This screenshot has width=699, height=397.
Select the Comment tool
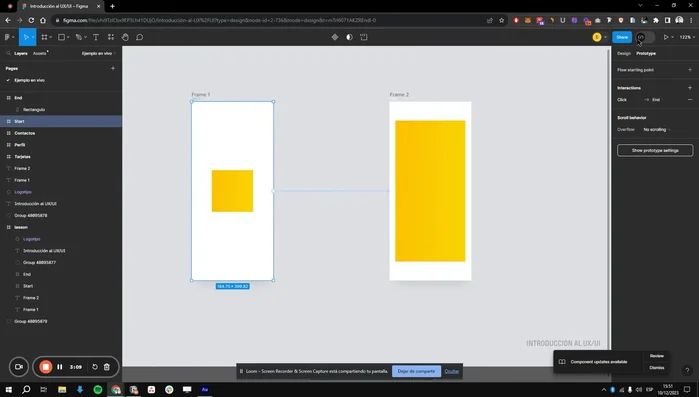(140, 37)
